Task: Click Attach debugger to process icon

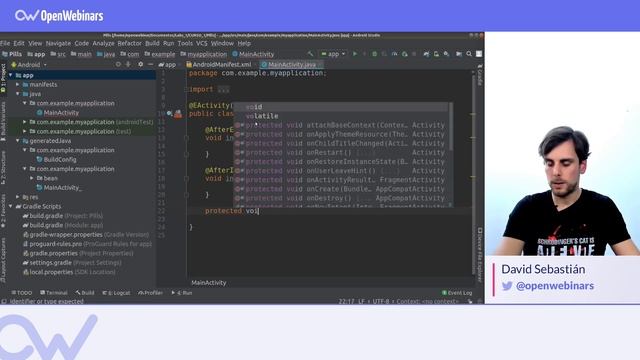Action: click(404, 54)
